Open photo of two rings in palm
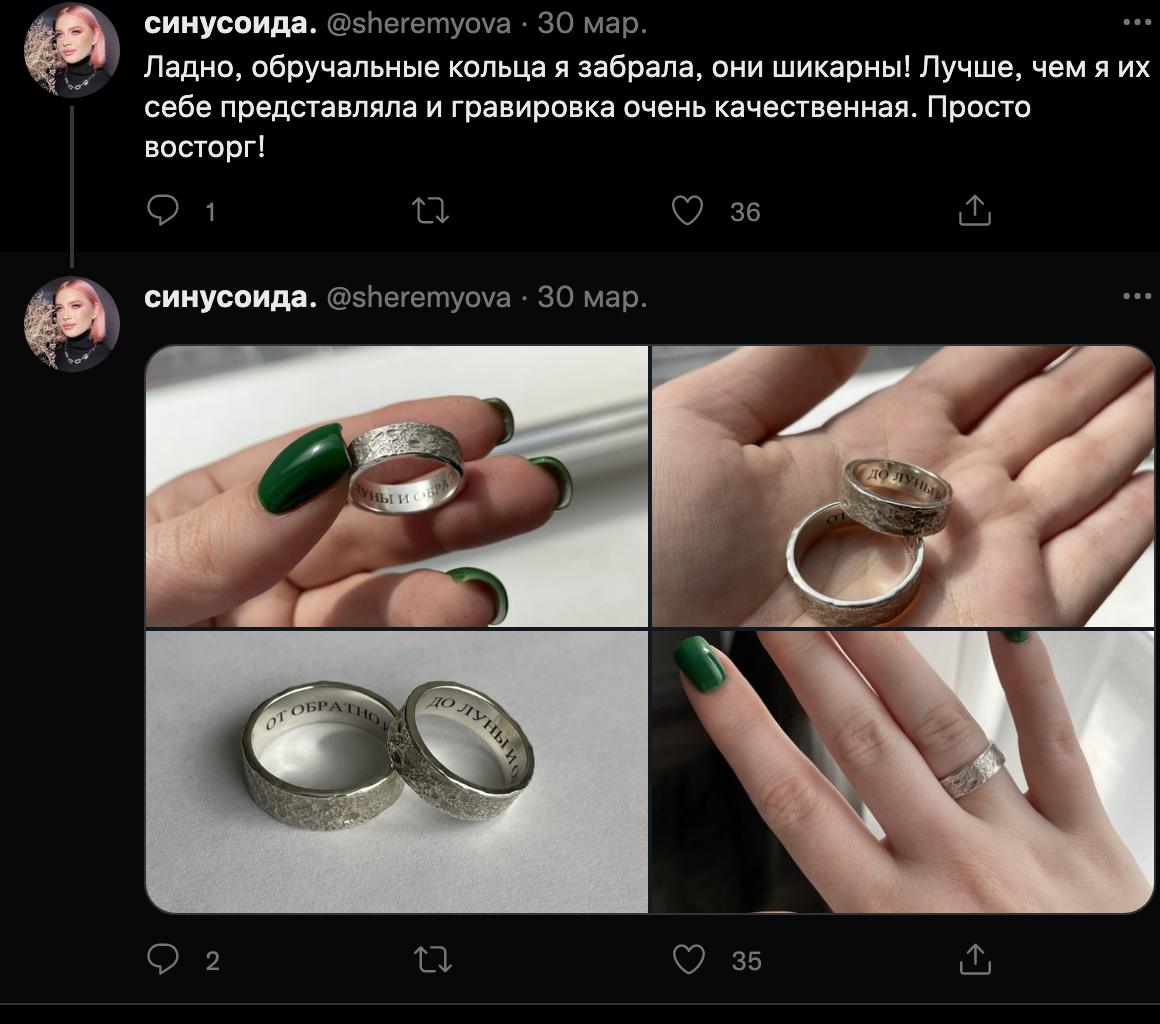1160x1024 pixels. pos(903,486)
